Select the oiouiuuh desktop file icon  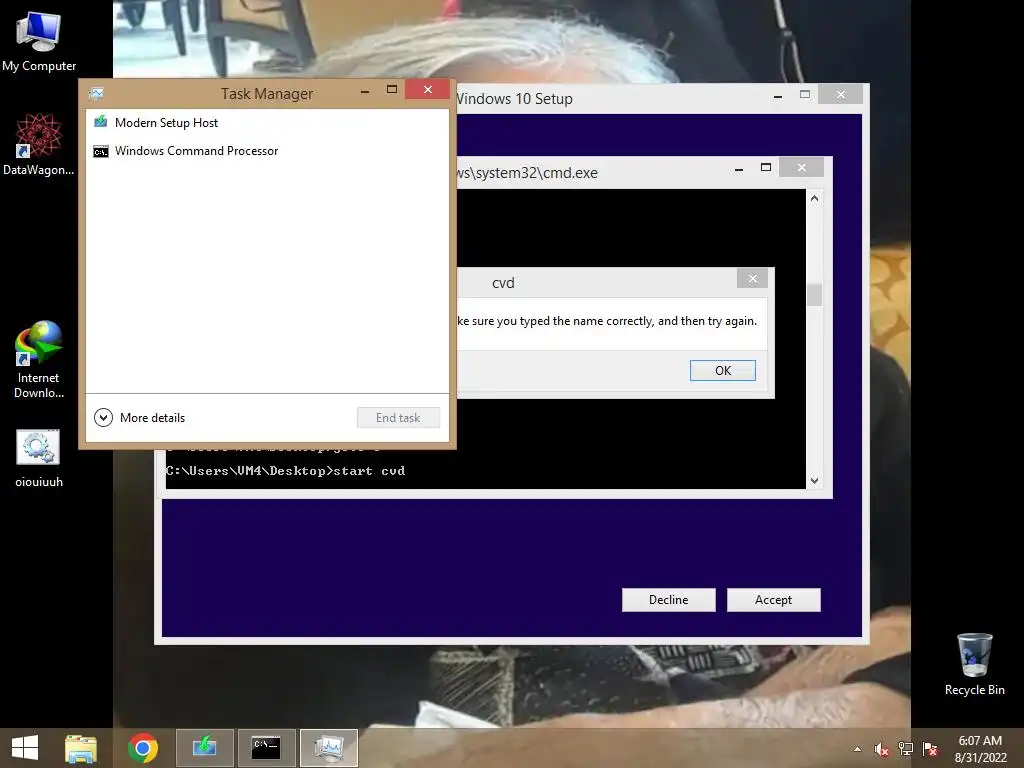click(x=39, y=458)
